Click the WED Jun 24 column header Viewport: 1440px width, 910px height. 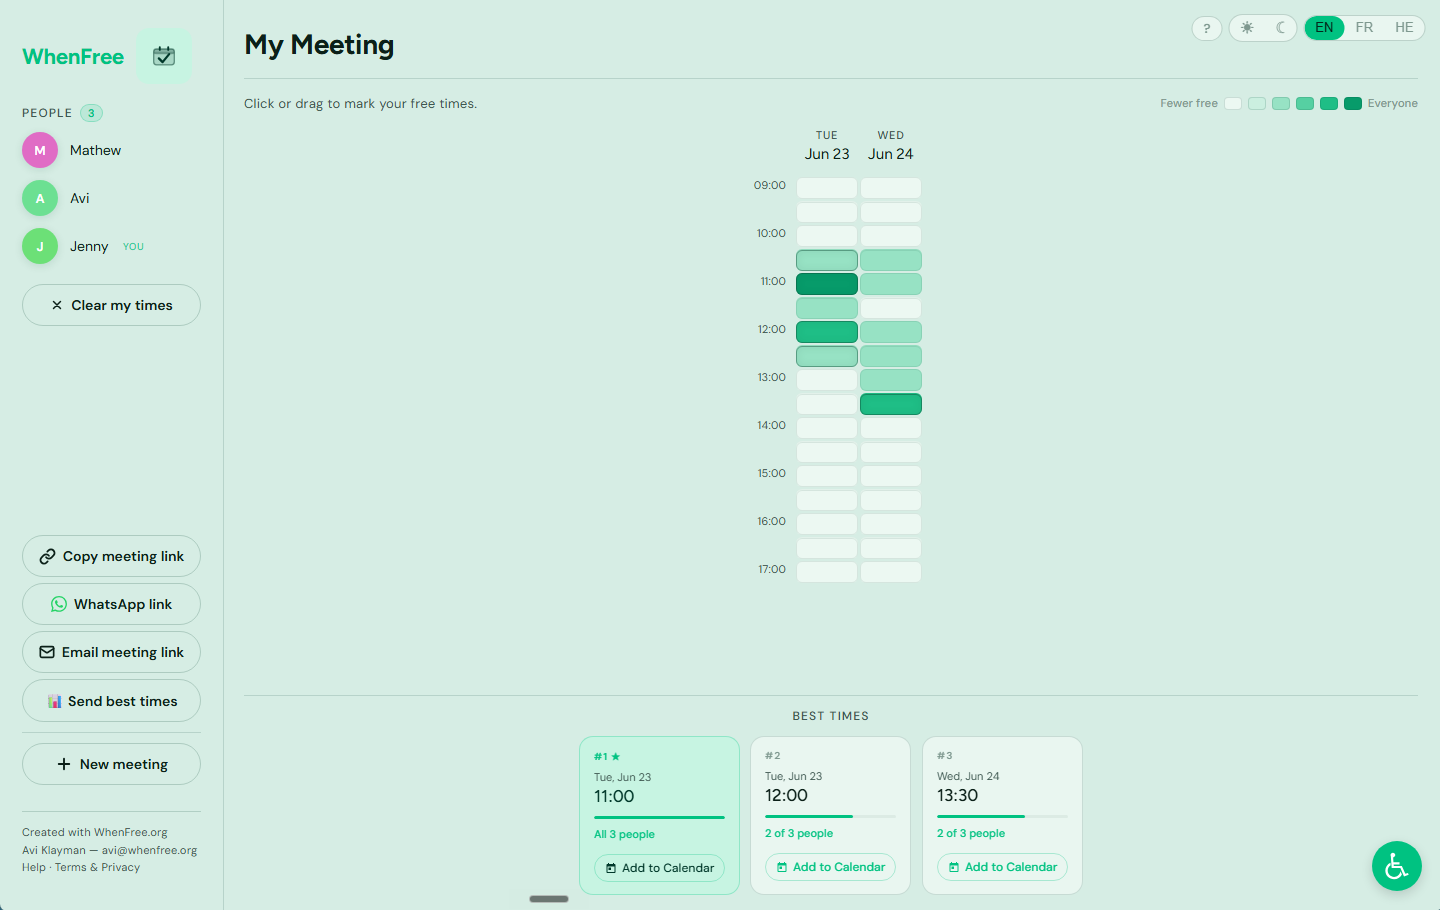[x=891, y=145]
